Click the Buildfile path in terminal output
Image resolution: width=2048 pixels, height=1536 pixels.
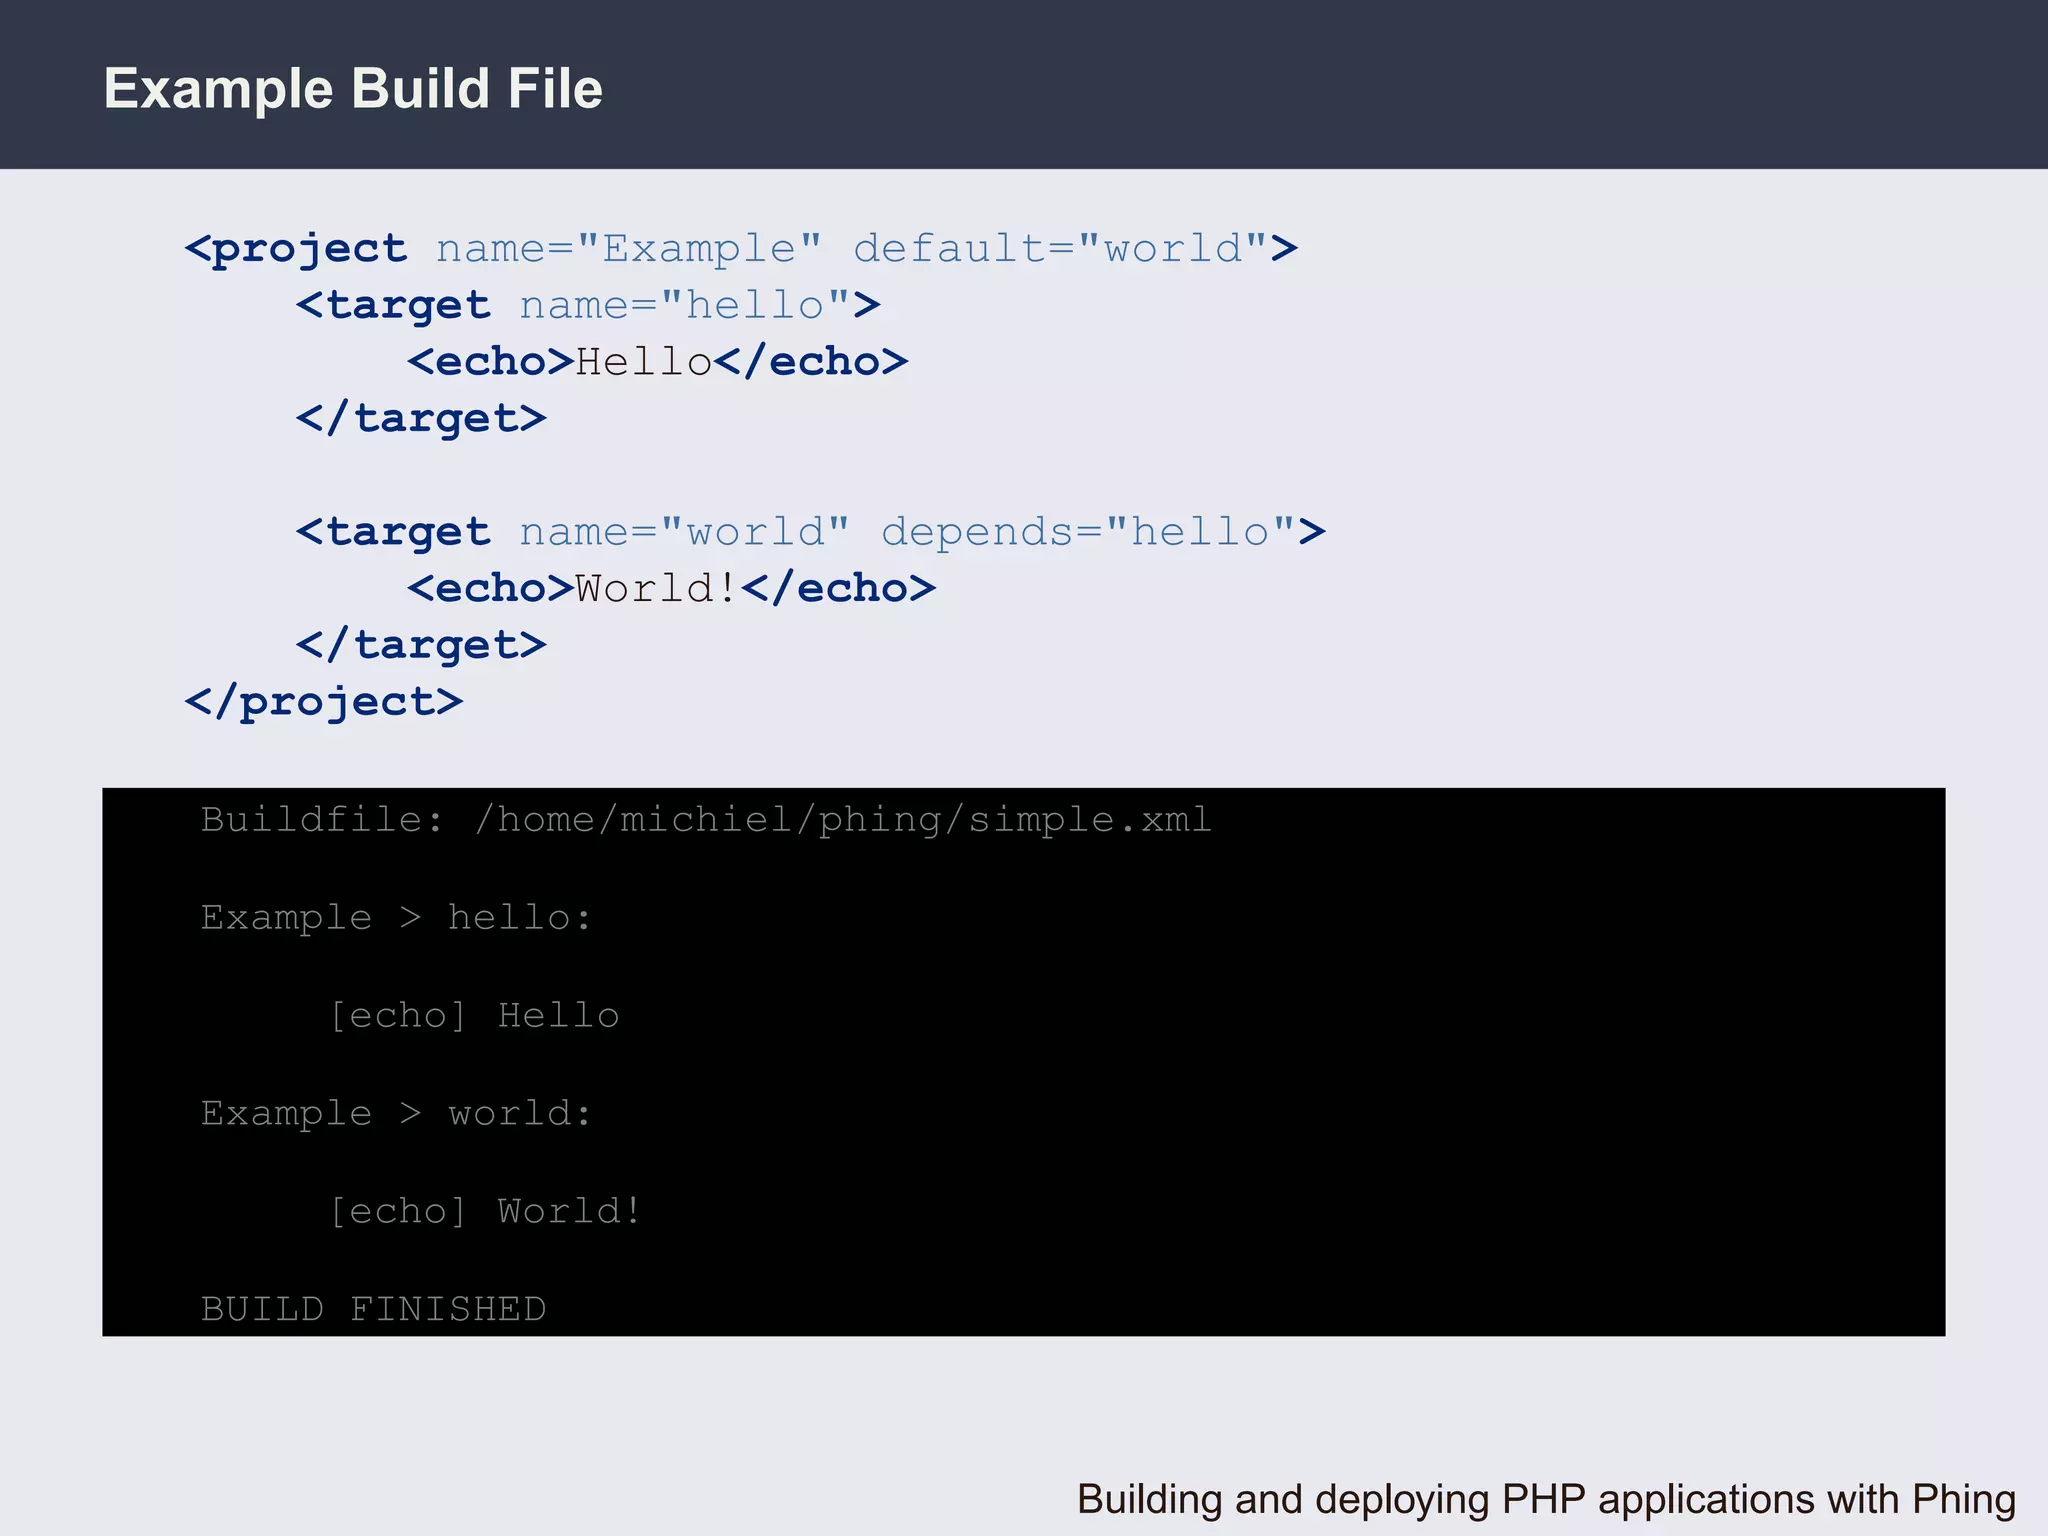point(843,820)
